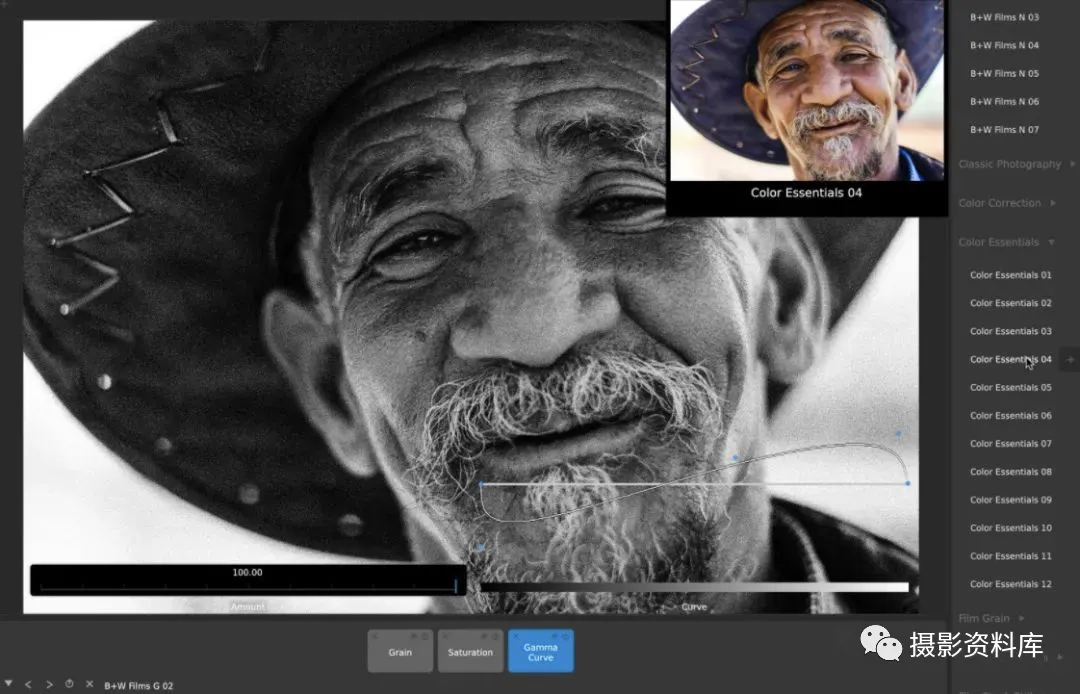The image size is (1080, 694).
Task: Choose Color Essentials 01 preset
Action: [1010, 275]
